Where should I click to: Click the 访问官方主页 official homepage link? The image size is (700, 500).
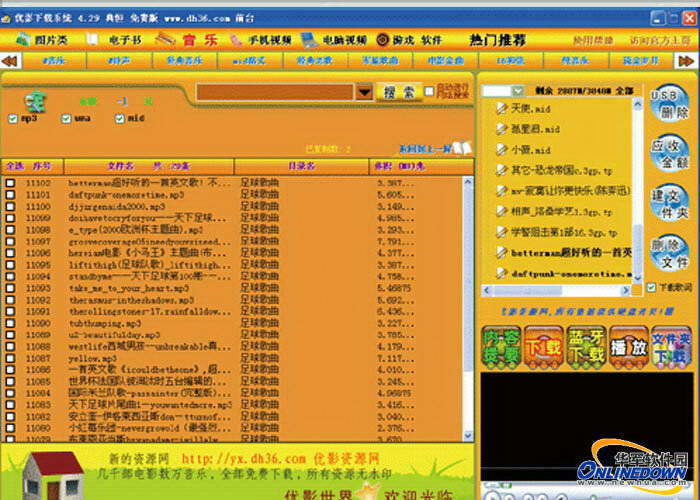click(x=660, y=41)
